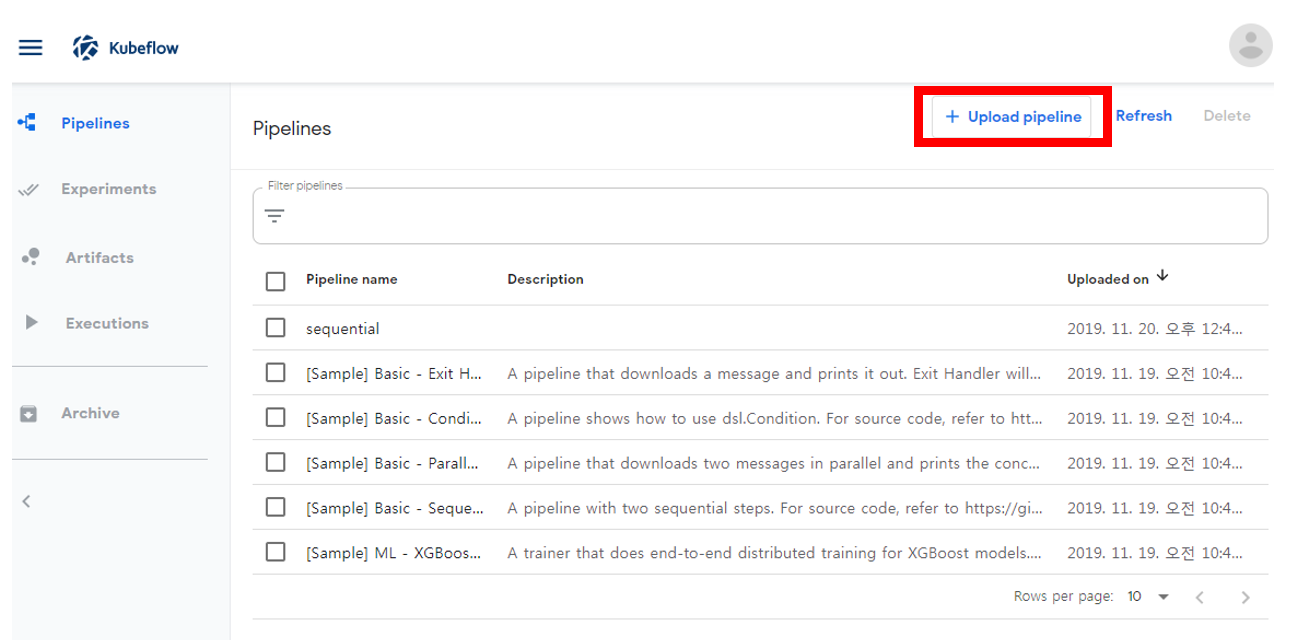Click the filter lines icon
Viewport: 1294px width, 640px height.
tap(275, 215)
